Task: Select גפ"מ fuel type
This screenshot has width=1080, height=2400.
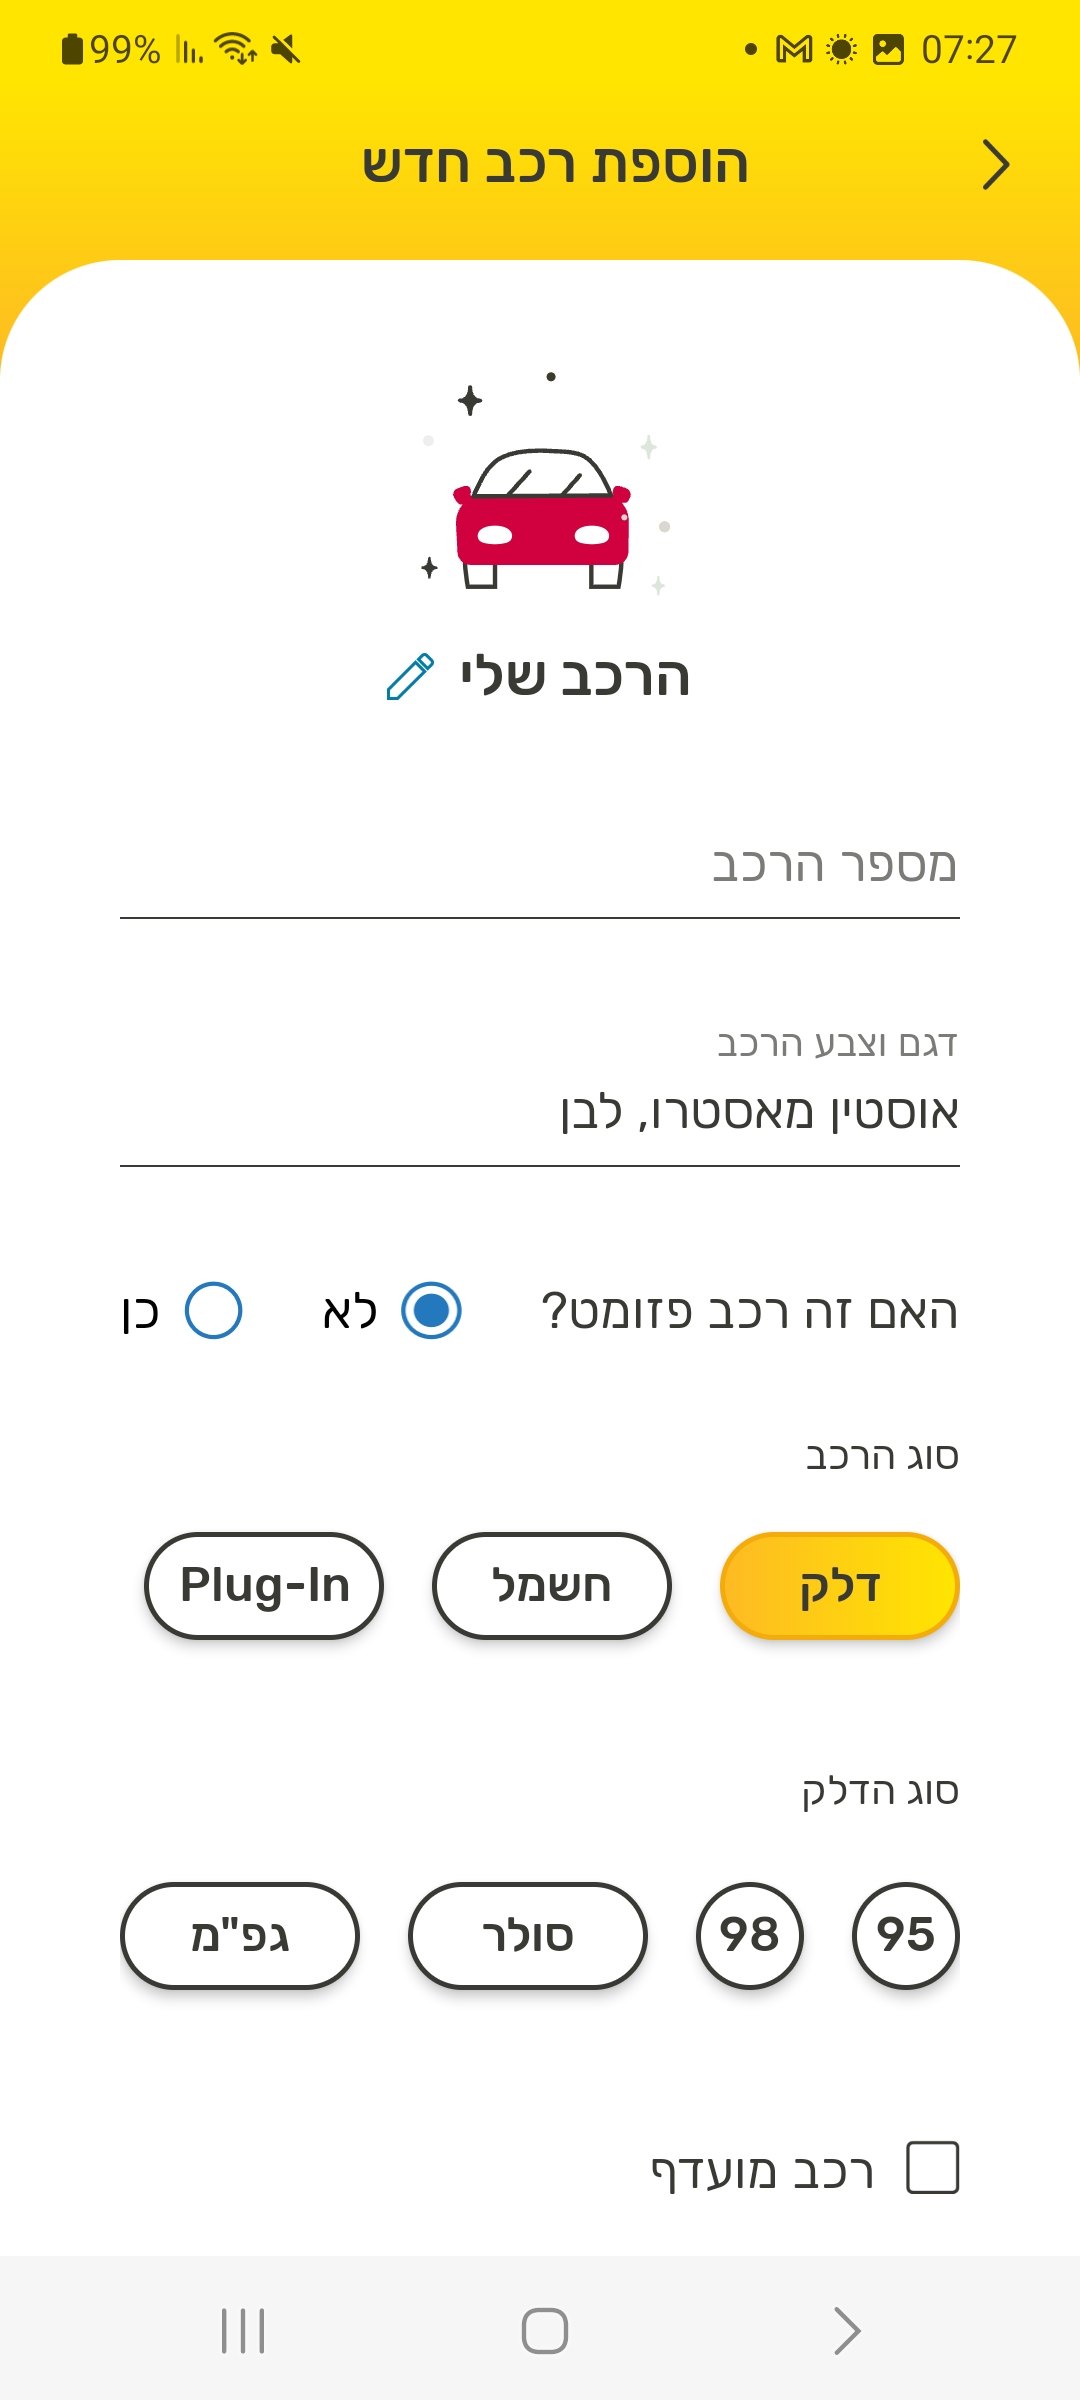Action: [x=240, y=1936]
